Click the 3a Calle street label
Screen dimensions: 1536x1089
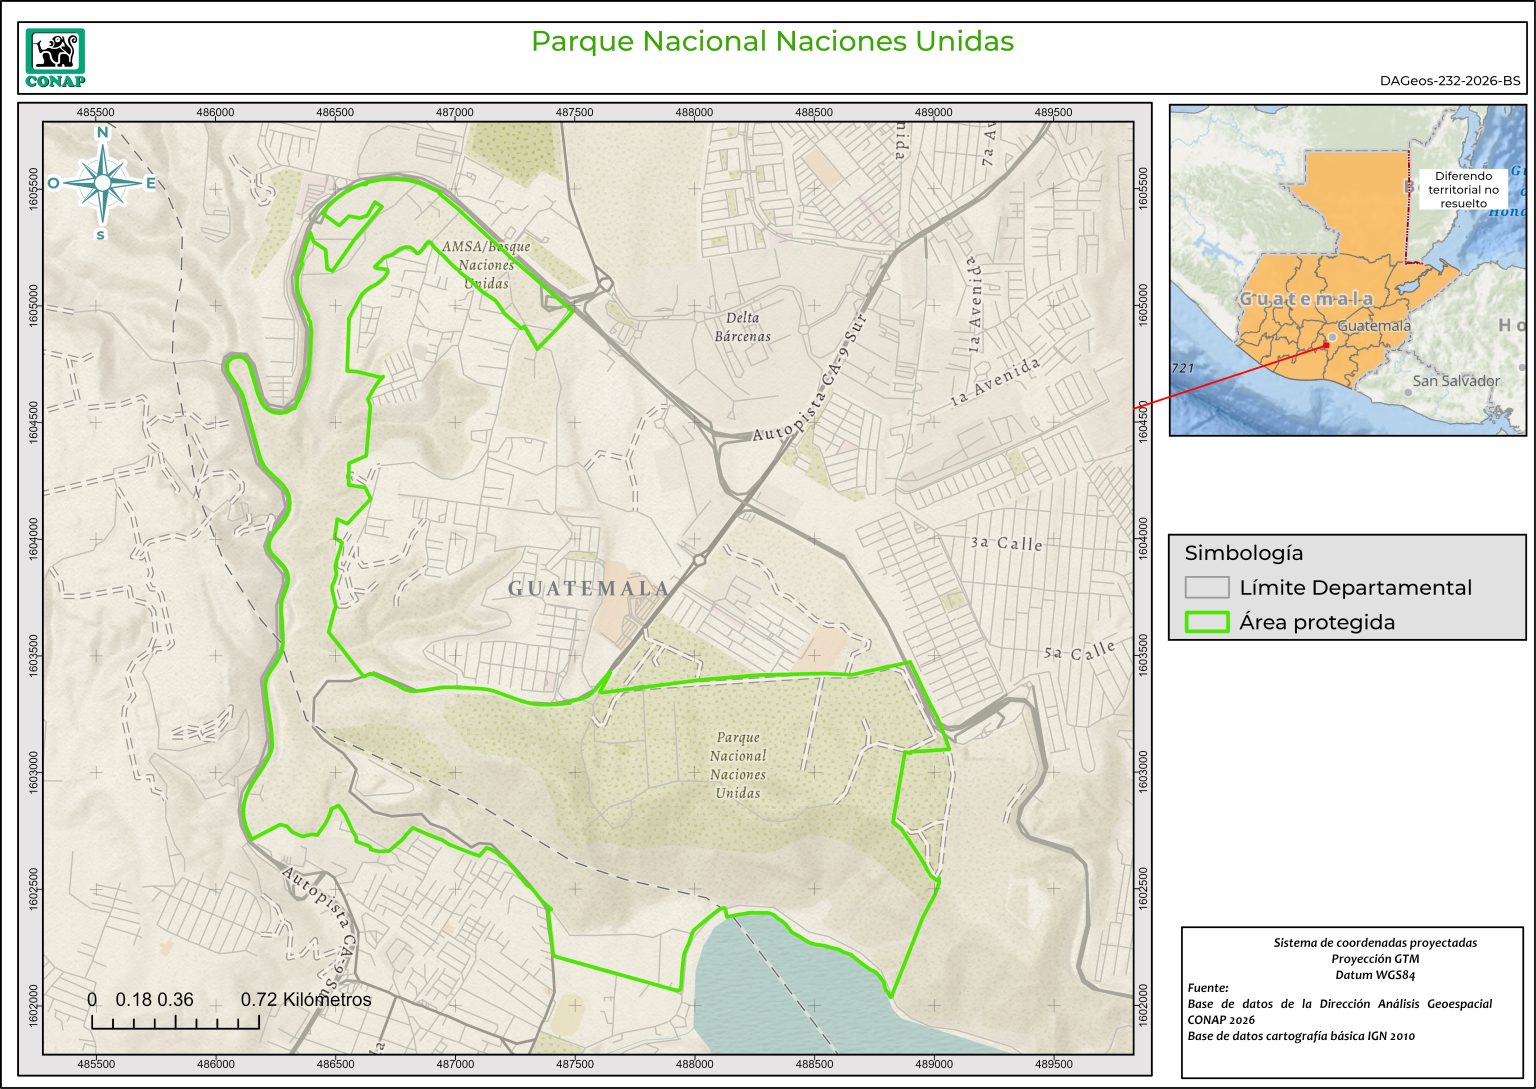[1006, 543]
